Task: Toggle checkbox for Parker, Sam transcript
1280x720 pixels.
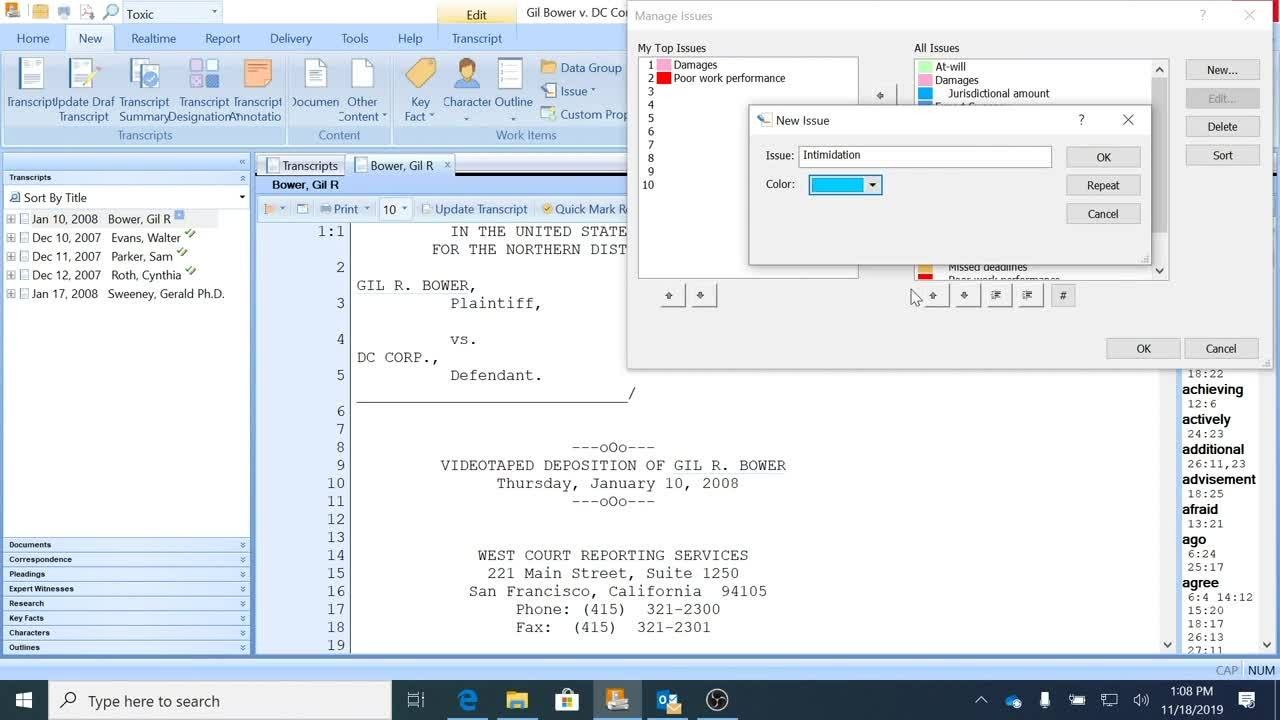Action: 24,257
